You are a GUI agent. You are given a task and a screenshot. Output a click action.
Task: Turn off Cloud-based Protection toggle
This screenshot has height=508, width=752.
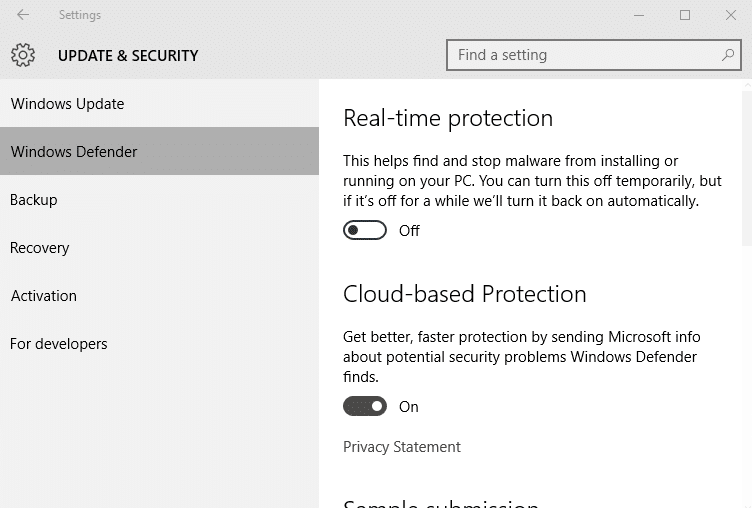tap(365, 407)
